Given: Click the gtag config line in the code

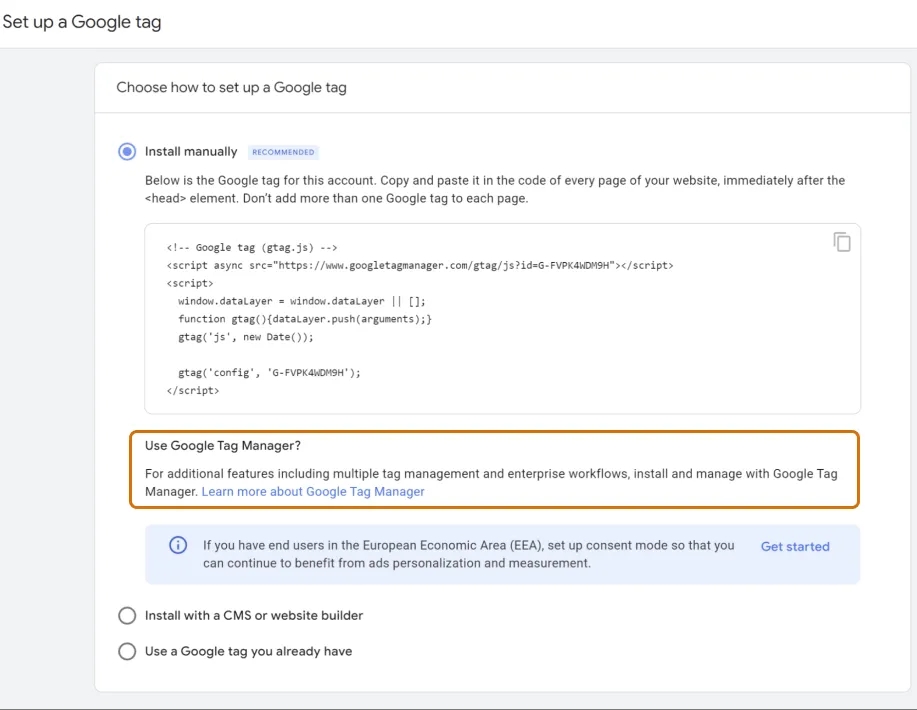Looking at the screenshot, I should (x=270, y=373).
